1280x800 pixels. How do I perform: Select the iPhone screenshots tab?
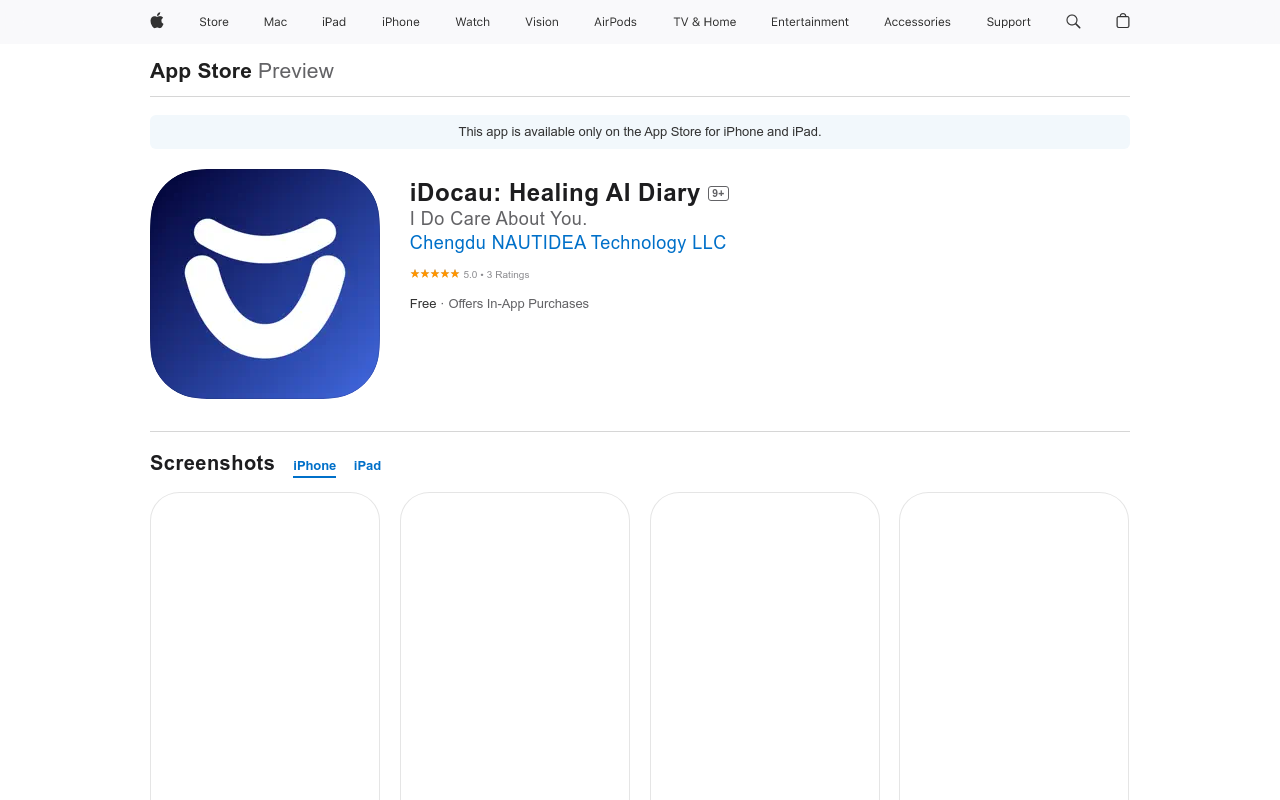pos(314,466)
